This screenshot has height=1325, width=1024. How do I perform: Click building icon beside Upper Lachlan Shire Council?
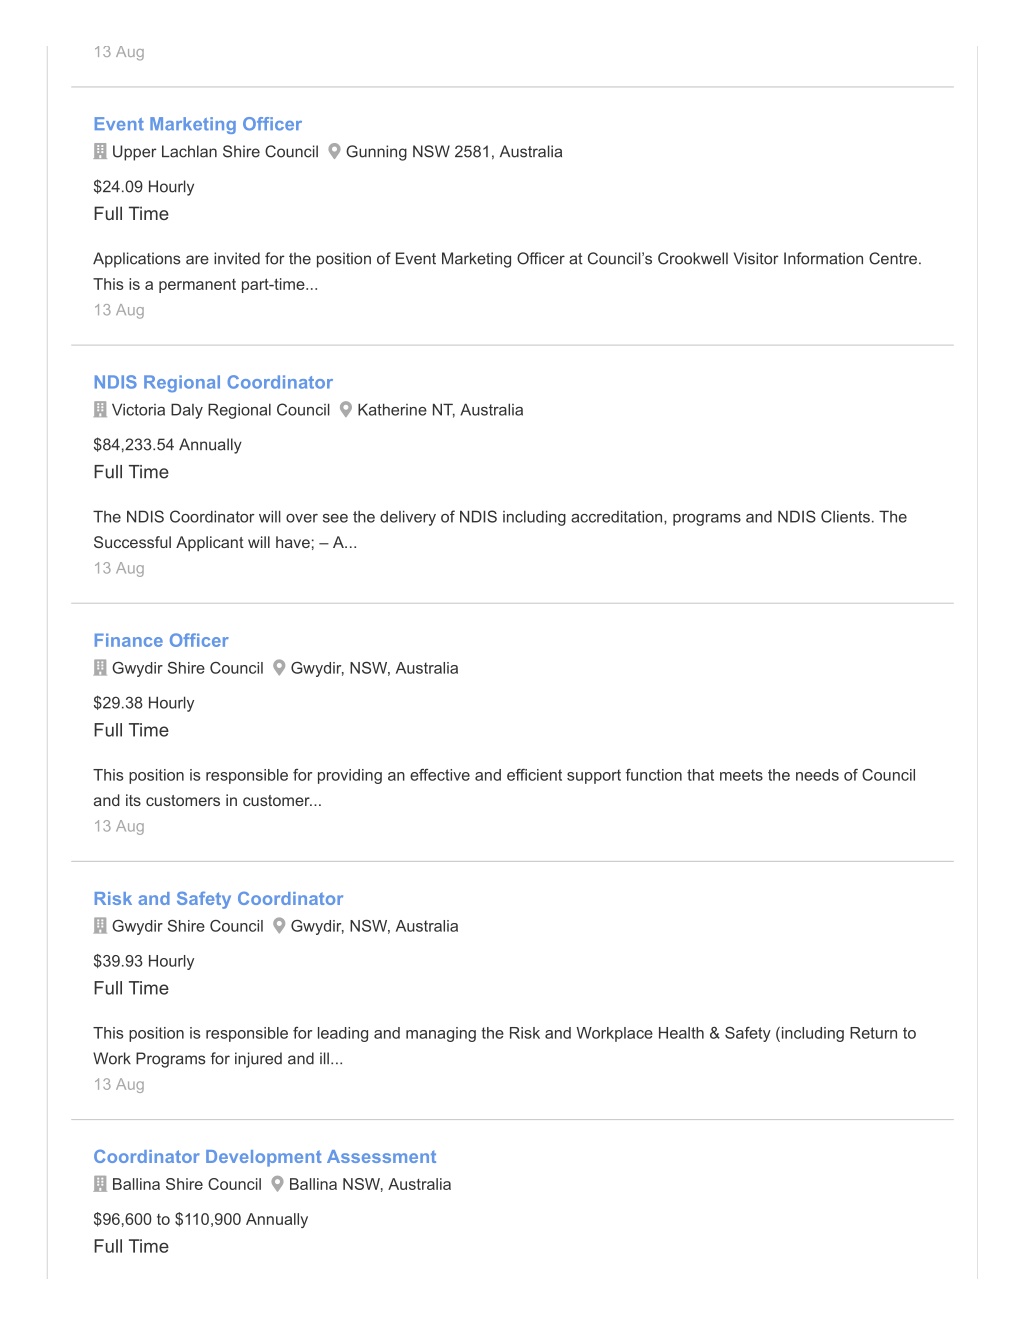coord(100,151)
